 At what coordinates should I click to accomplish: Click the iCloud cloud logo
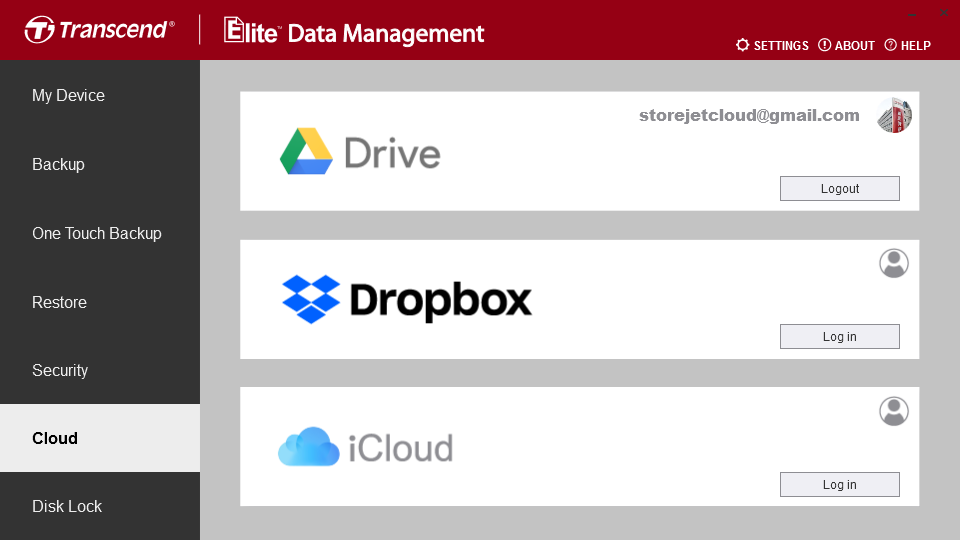(310, 447)
